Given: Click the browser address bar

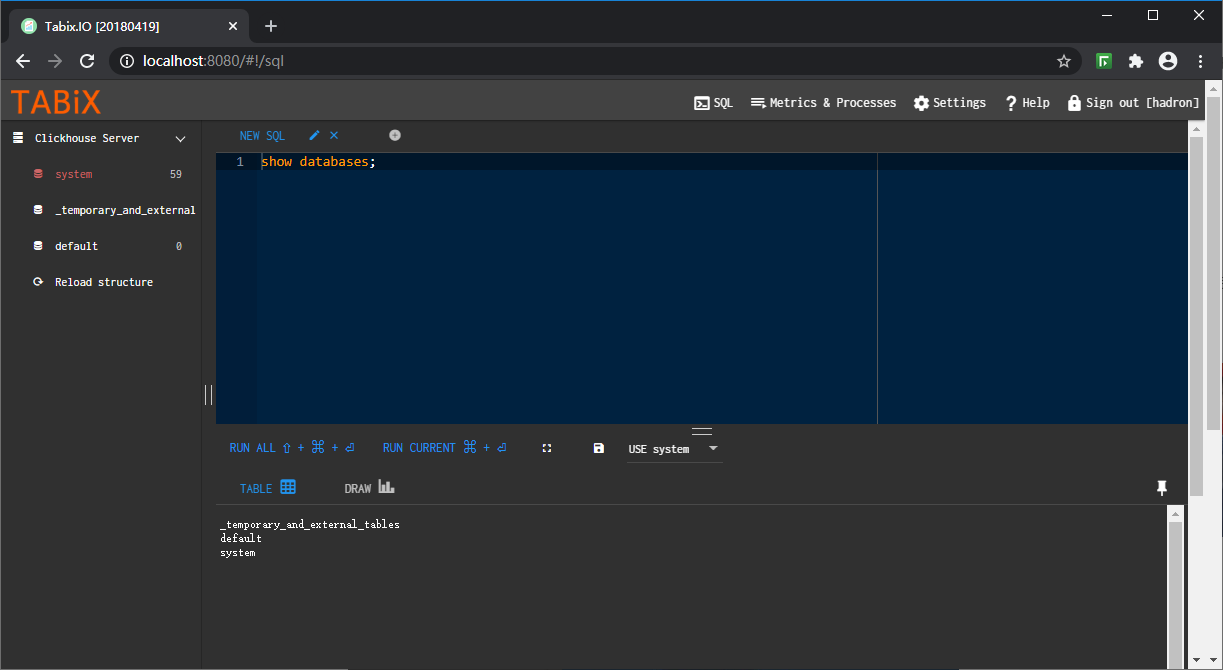Looking at the screenshot, I should tap(400, 61).
